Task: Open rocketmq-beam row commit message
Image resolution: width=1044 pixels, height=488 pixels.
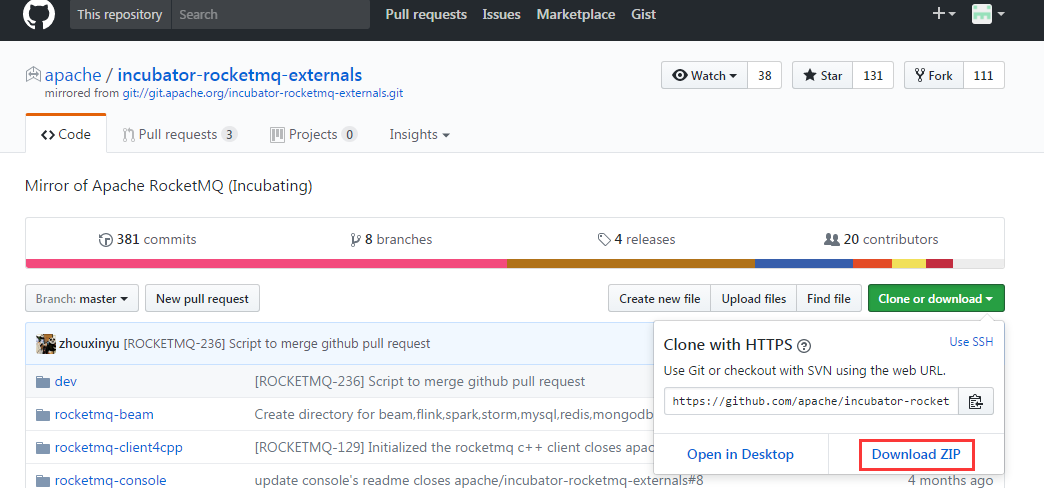Action: coord(454,414)
